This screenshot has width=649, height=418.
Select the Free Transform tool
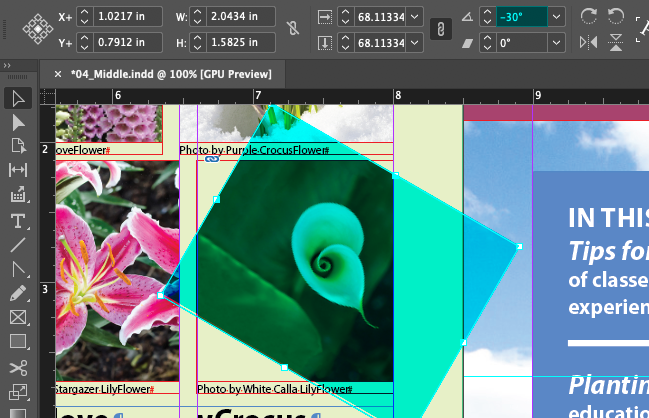[x=18, y=392]
